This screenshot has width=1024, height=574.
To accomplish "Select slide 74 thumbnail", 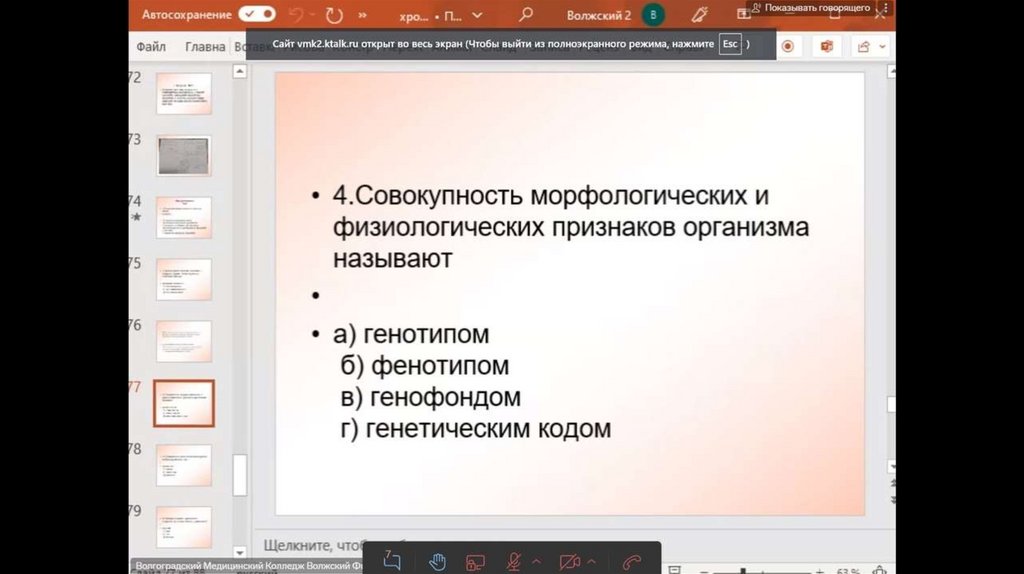I will (x=184, y=217).
